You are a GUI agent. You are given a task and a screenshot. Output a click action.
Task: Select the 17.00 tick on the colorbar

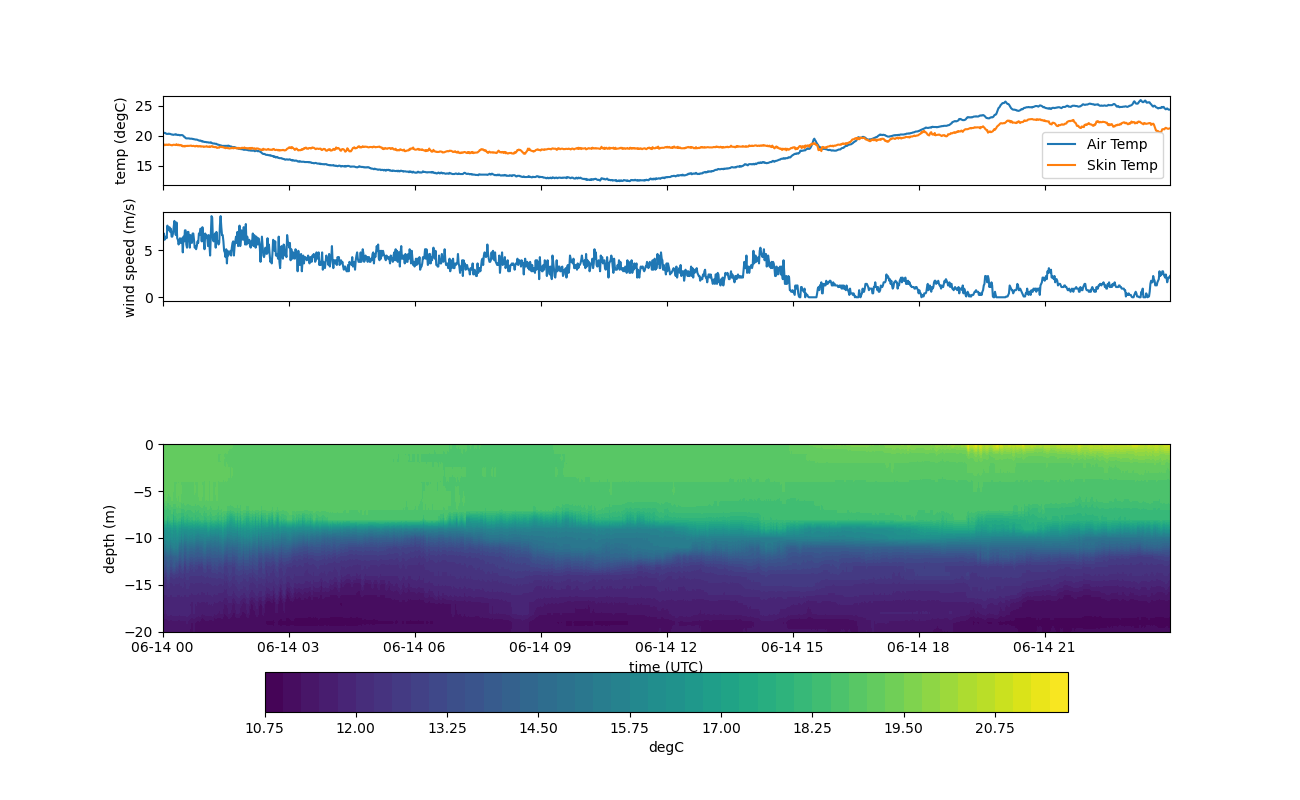720,729
